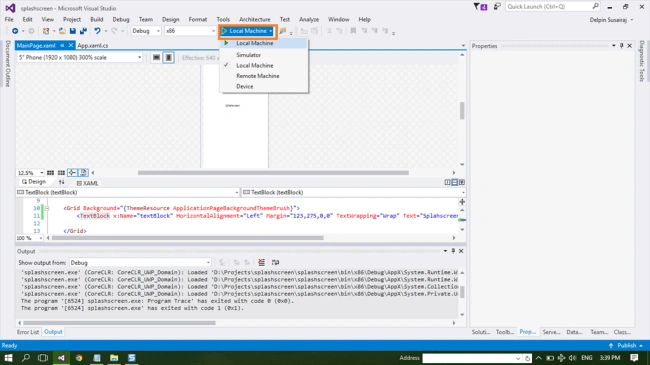Click the Auto Hide pin in Properties panel
This screenshot has height=365, width=650.
pos(621,46)
